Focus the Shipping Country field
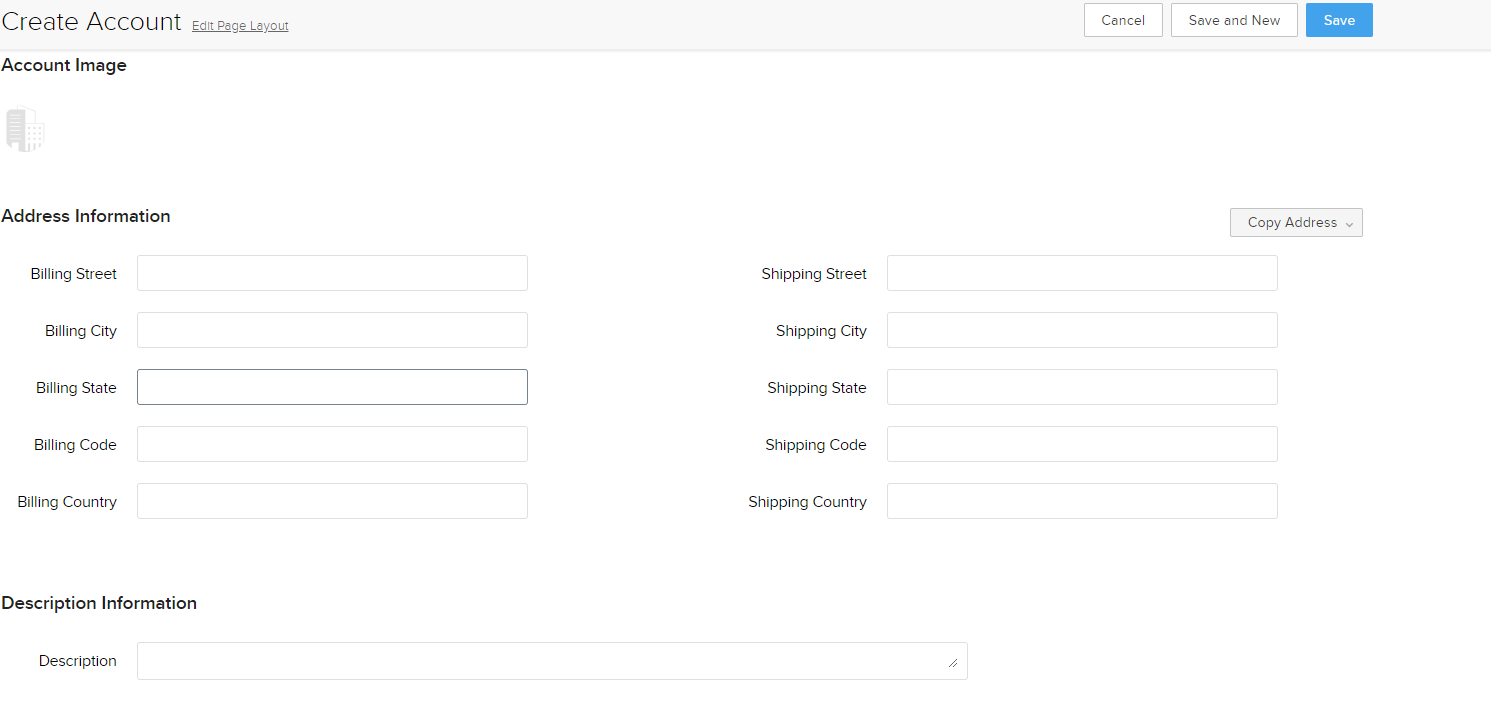Image resolution: width=1491 pixels, height=706 pixels. [1082, 500]
